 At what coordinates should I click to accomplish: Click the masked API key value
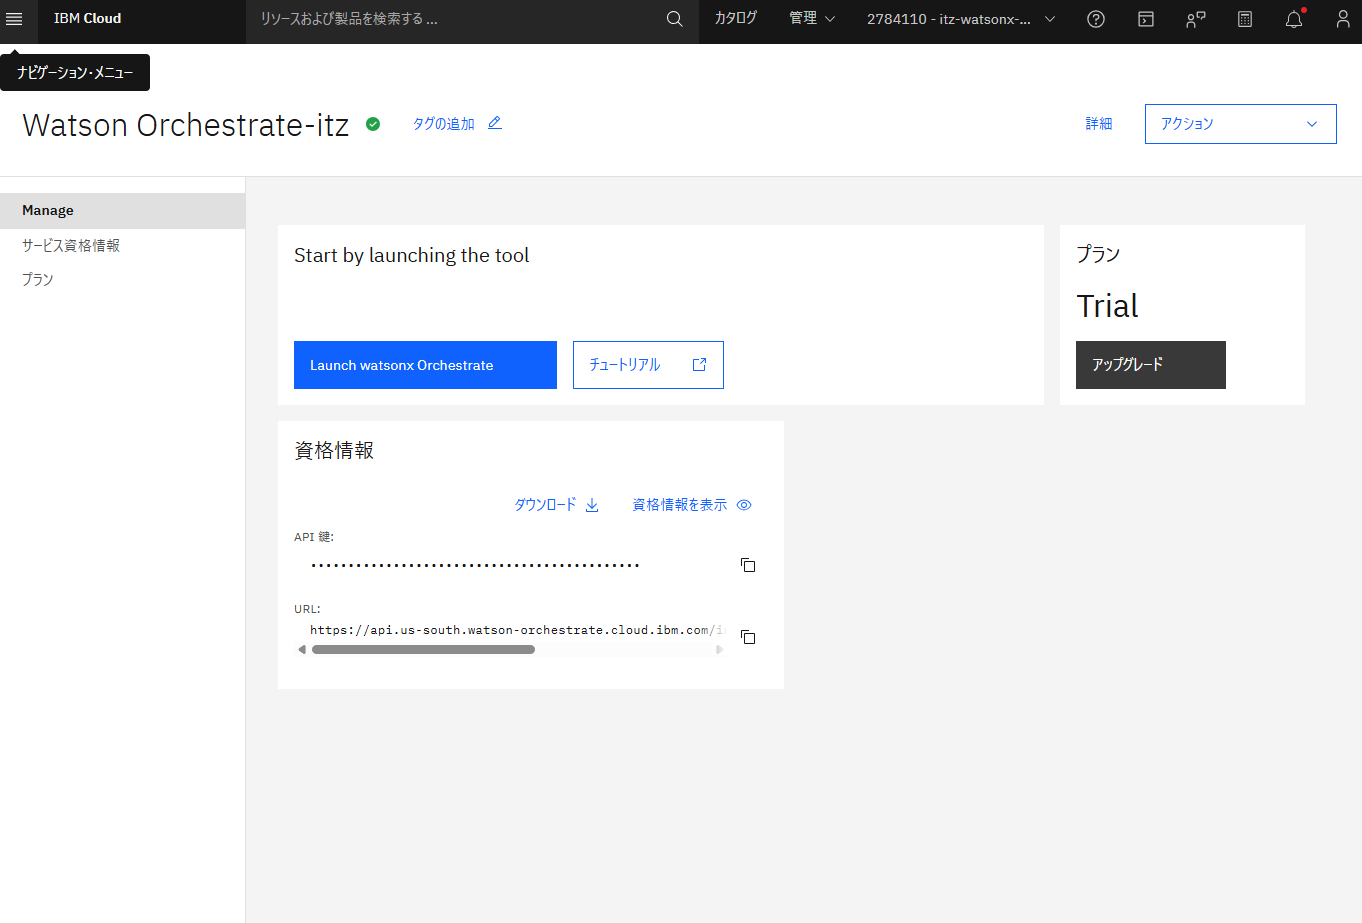coord(475,566)
